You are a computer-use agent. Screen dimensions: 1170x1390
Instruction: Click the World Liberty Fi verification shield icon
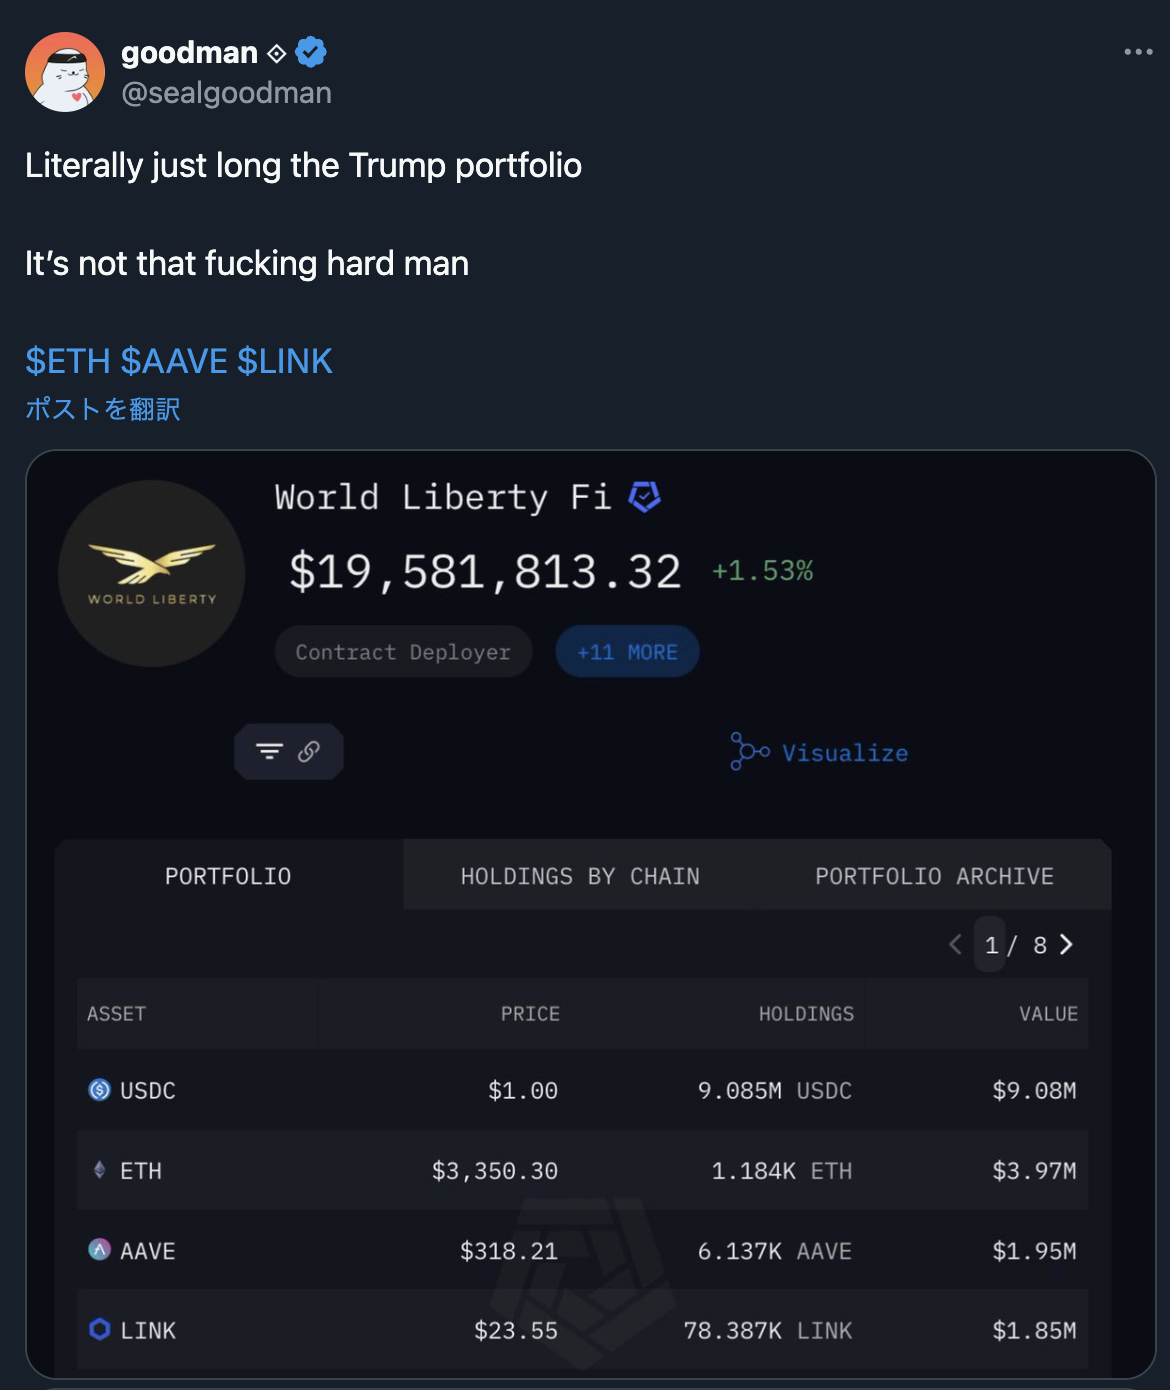644,496
